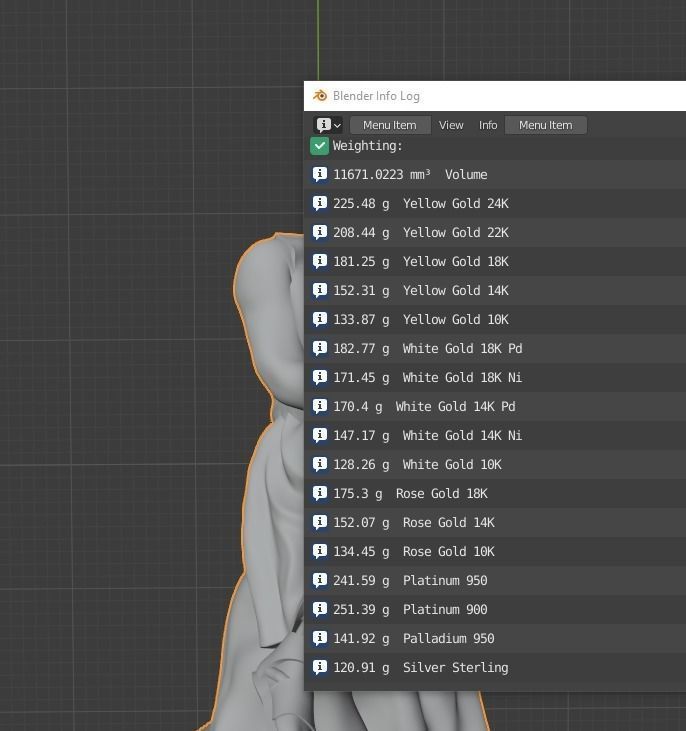Click the info icon for Platinum 900
The image size is (686, 731).
pos(319,609)
